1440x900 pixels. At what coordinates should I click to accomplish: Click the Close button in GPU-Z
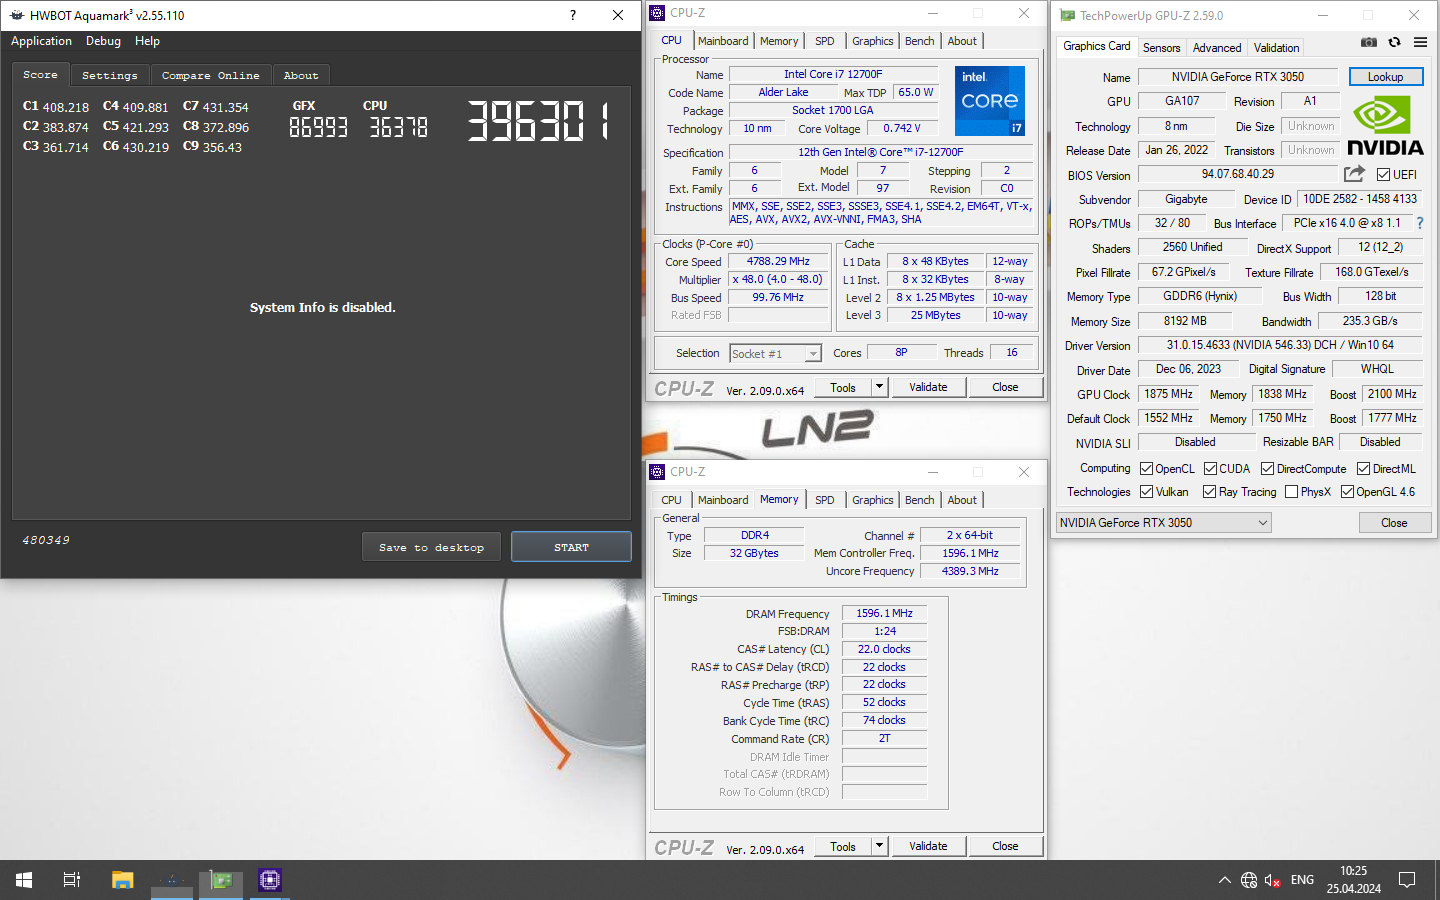[1394, 522]
